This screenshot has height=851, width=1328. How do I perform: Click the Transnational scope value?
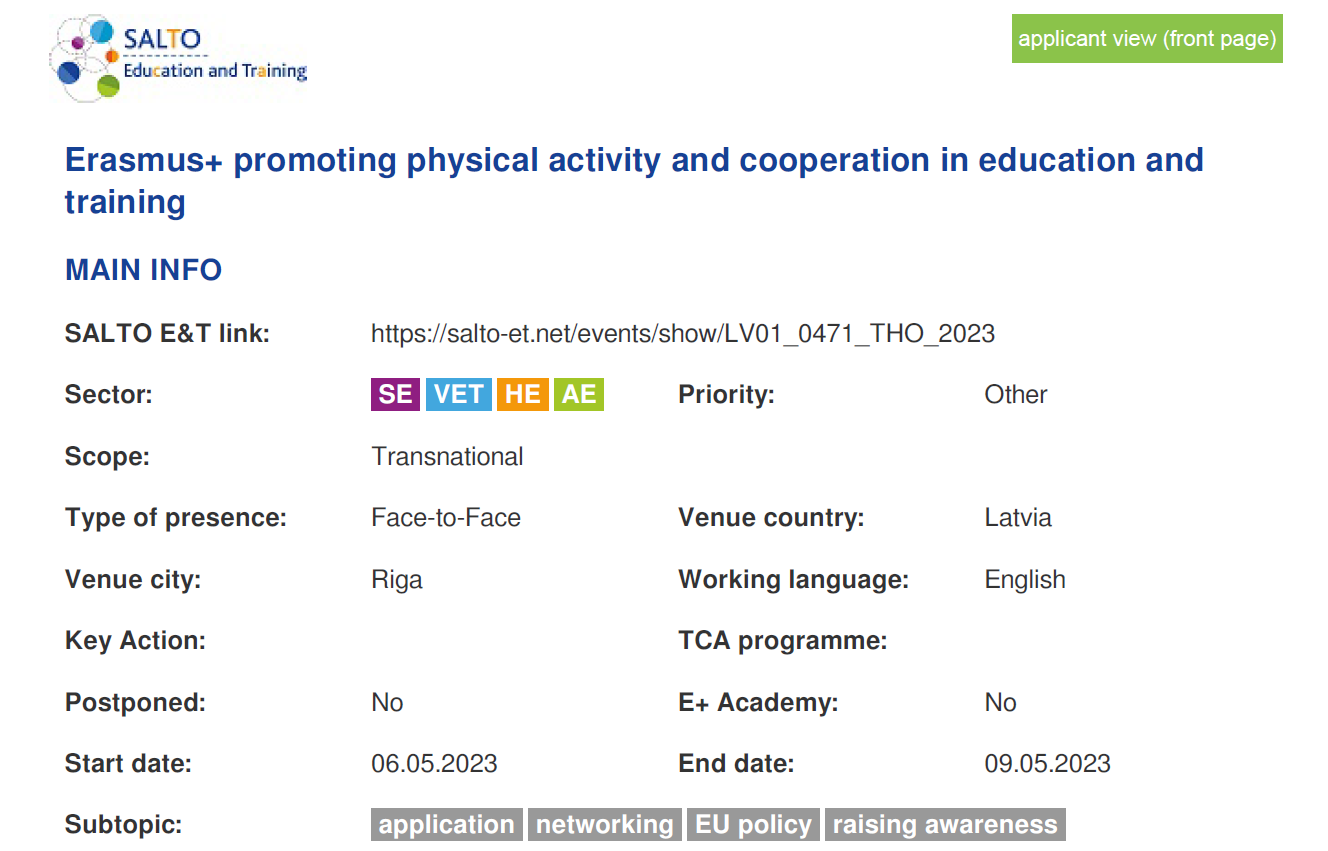pyautogui.click(x=447, y=457)
